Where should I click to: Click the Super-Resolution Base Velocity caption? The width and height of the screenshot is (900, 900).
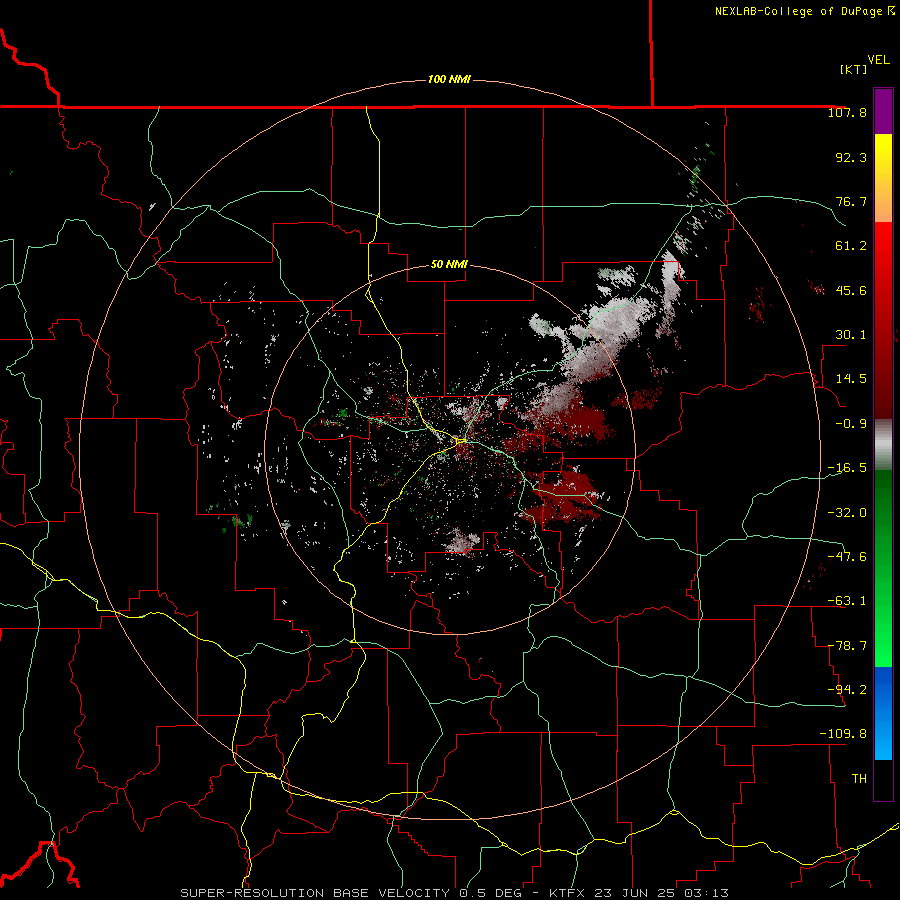click(455, 893)
